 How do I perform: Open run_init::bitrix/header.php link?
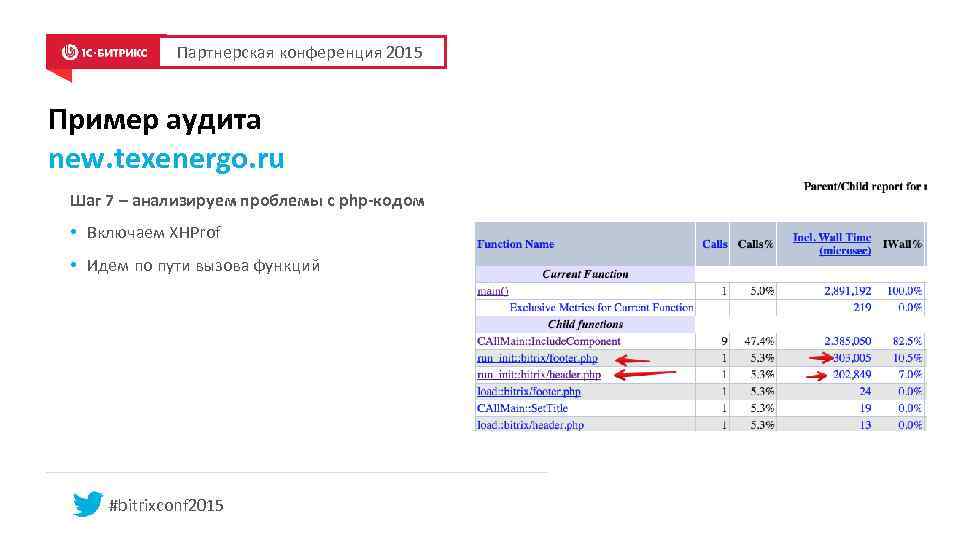[539, 375]
